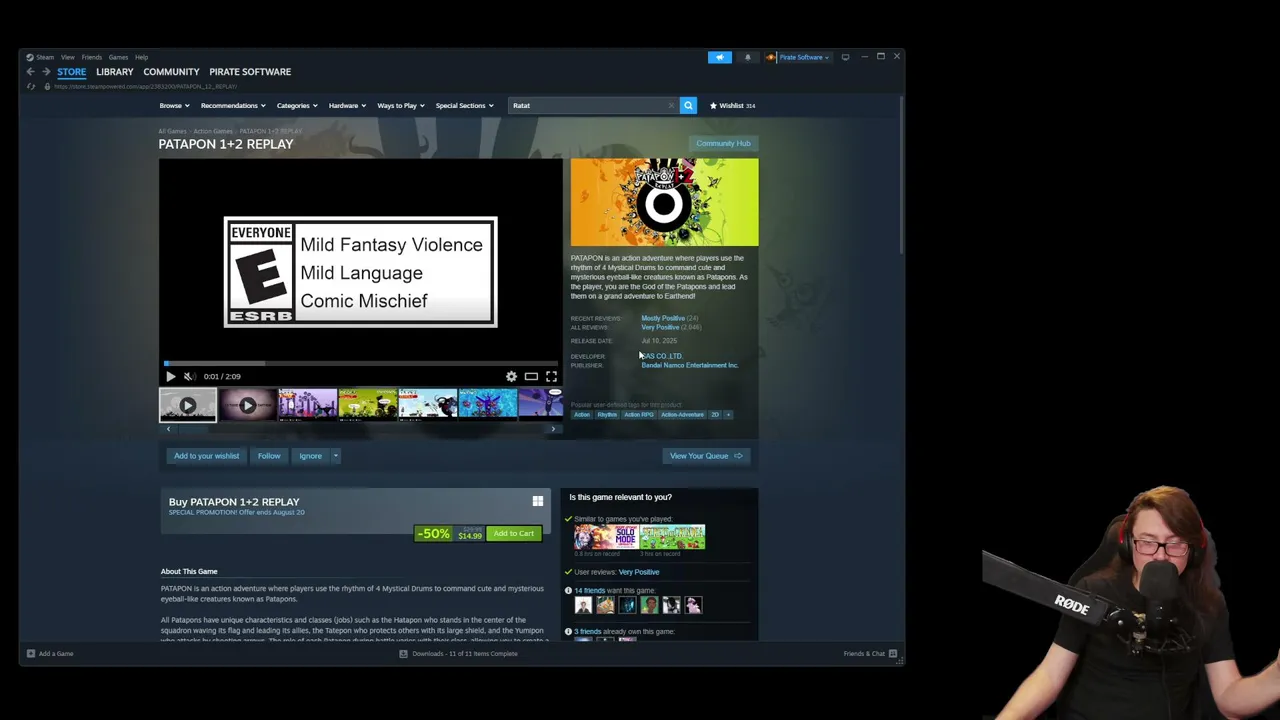This screenshot has height=720, width=1280.
Task: Click the blue store search magnifier button
Action: pos(688,105)
